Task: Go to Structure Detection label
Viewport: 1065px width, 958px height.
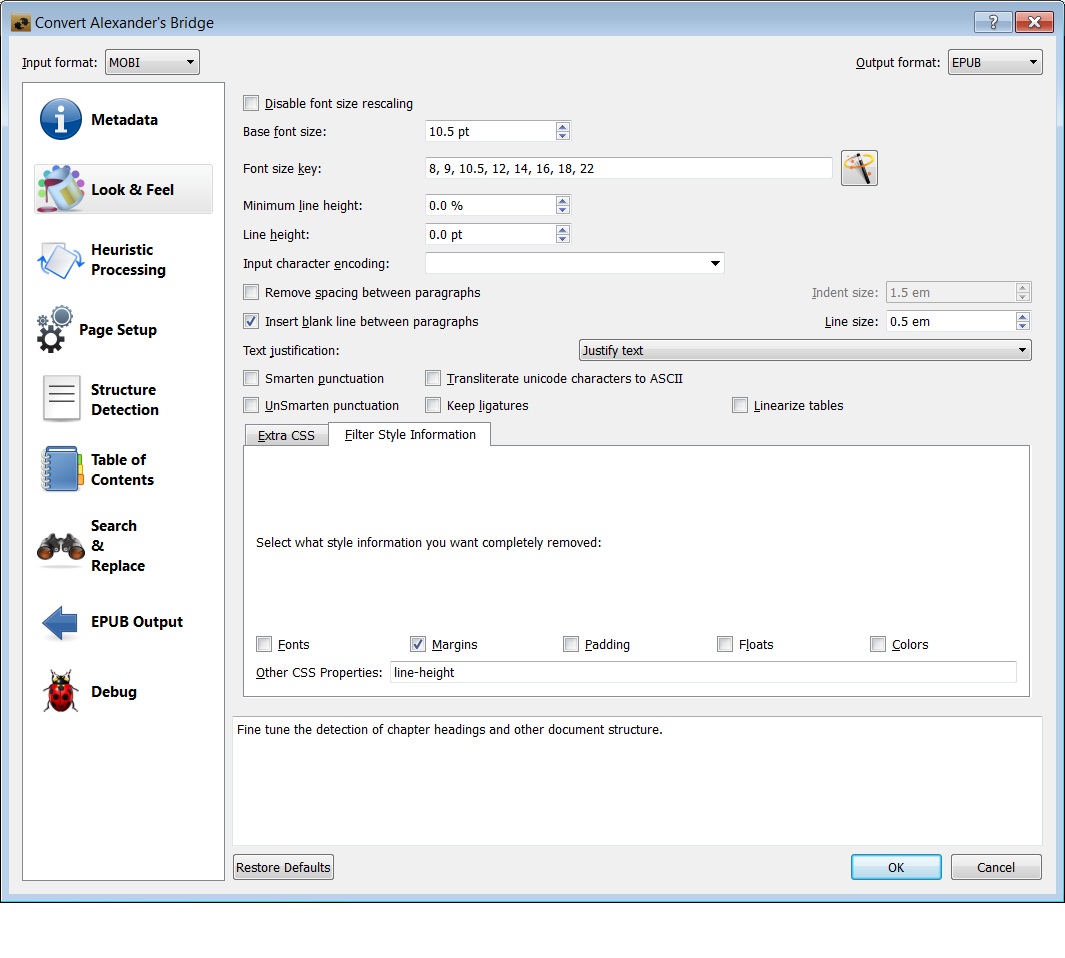Action: tap(125, 400)
